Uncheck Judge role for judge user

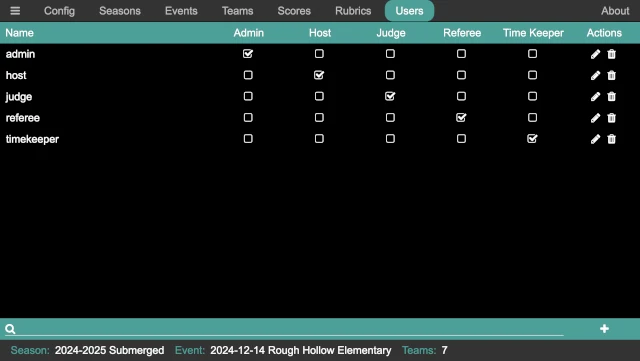tap(390, 96)
